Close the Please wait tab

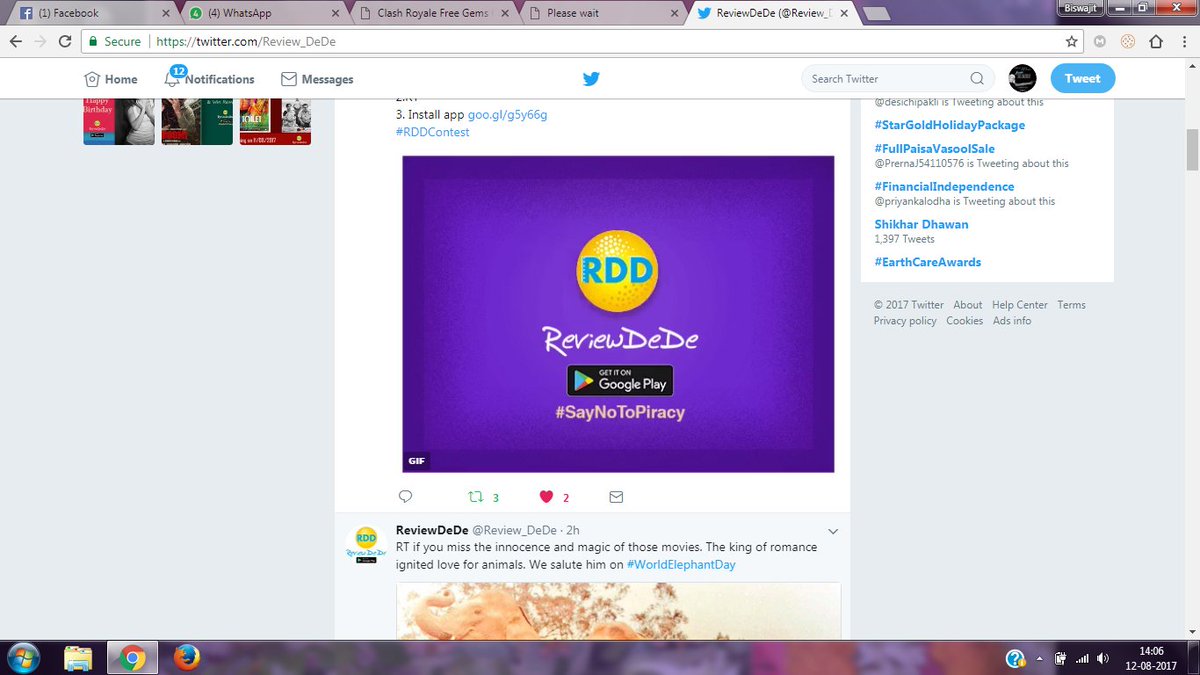676,14
